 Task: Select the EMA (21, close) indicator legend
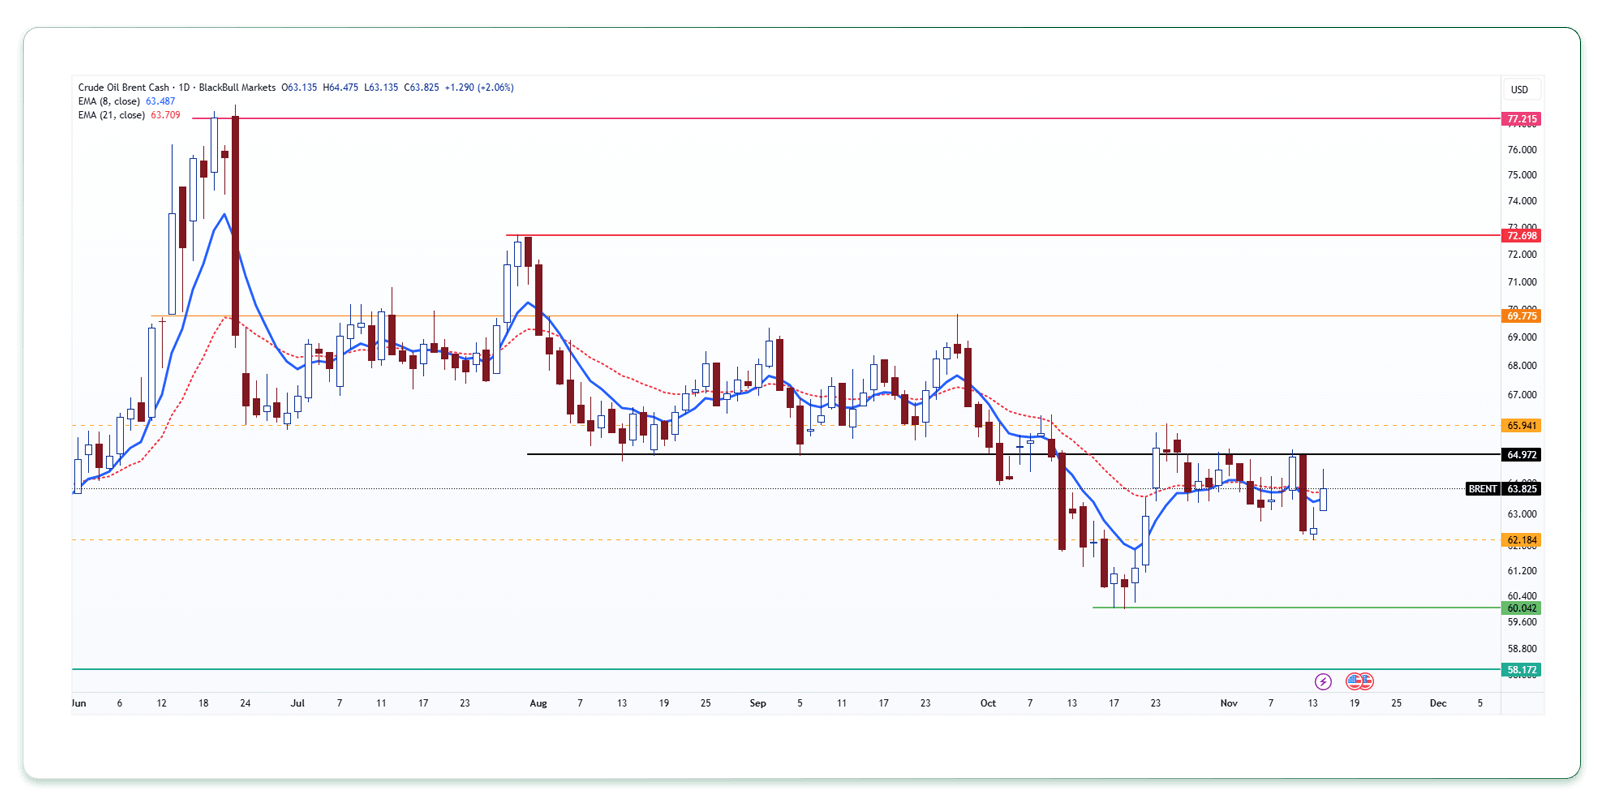(x=111, y=115)
